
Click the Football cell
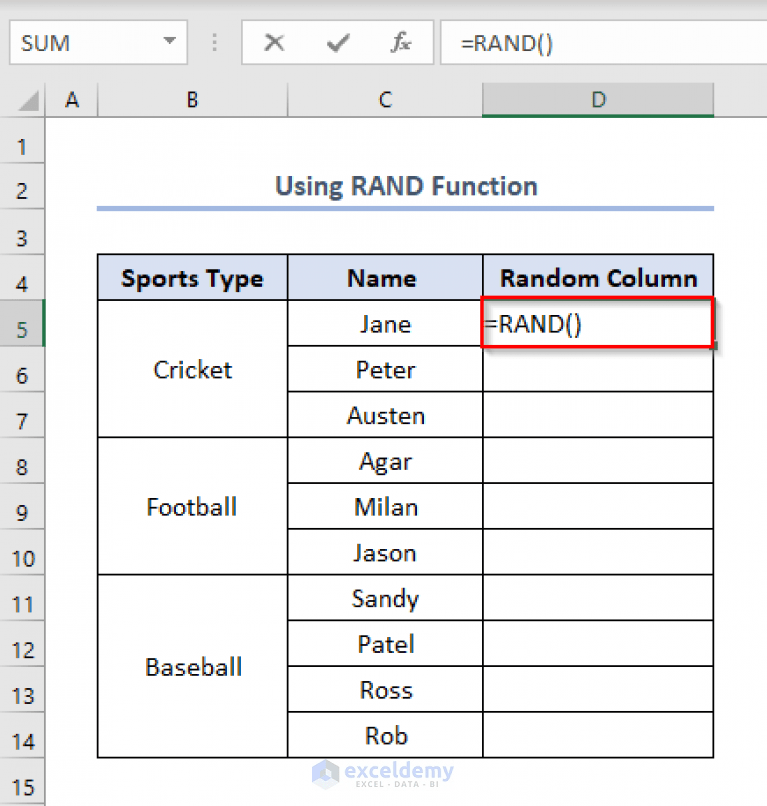[191, 506]
